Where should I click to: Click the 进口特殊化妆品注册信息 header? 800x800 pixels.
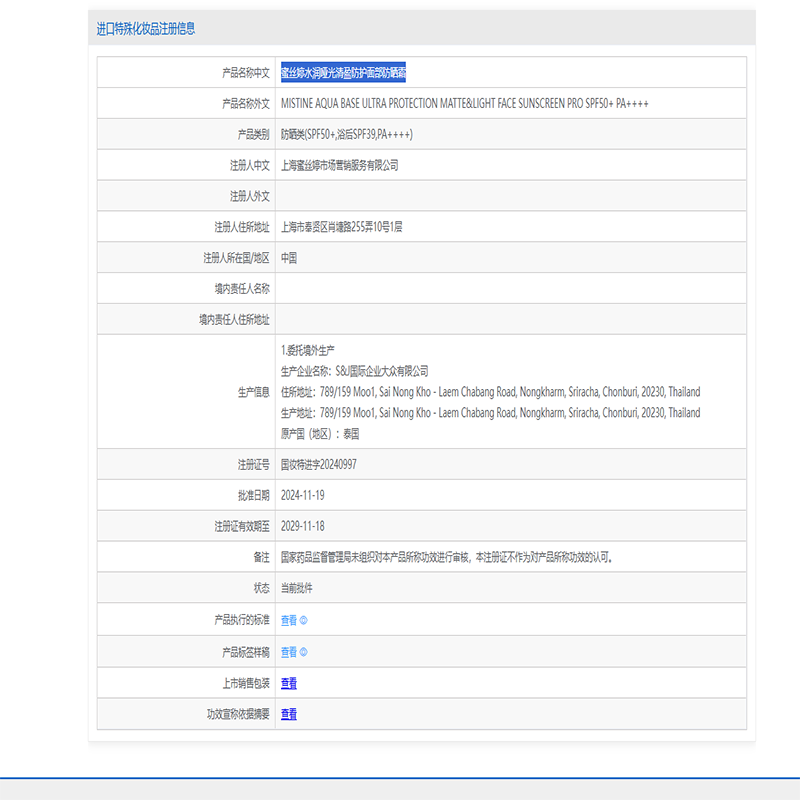(x=146, y=29)
